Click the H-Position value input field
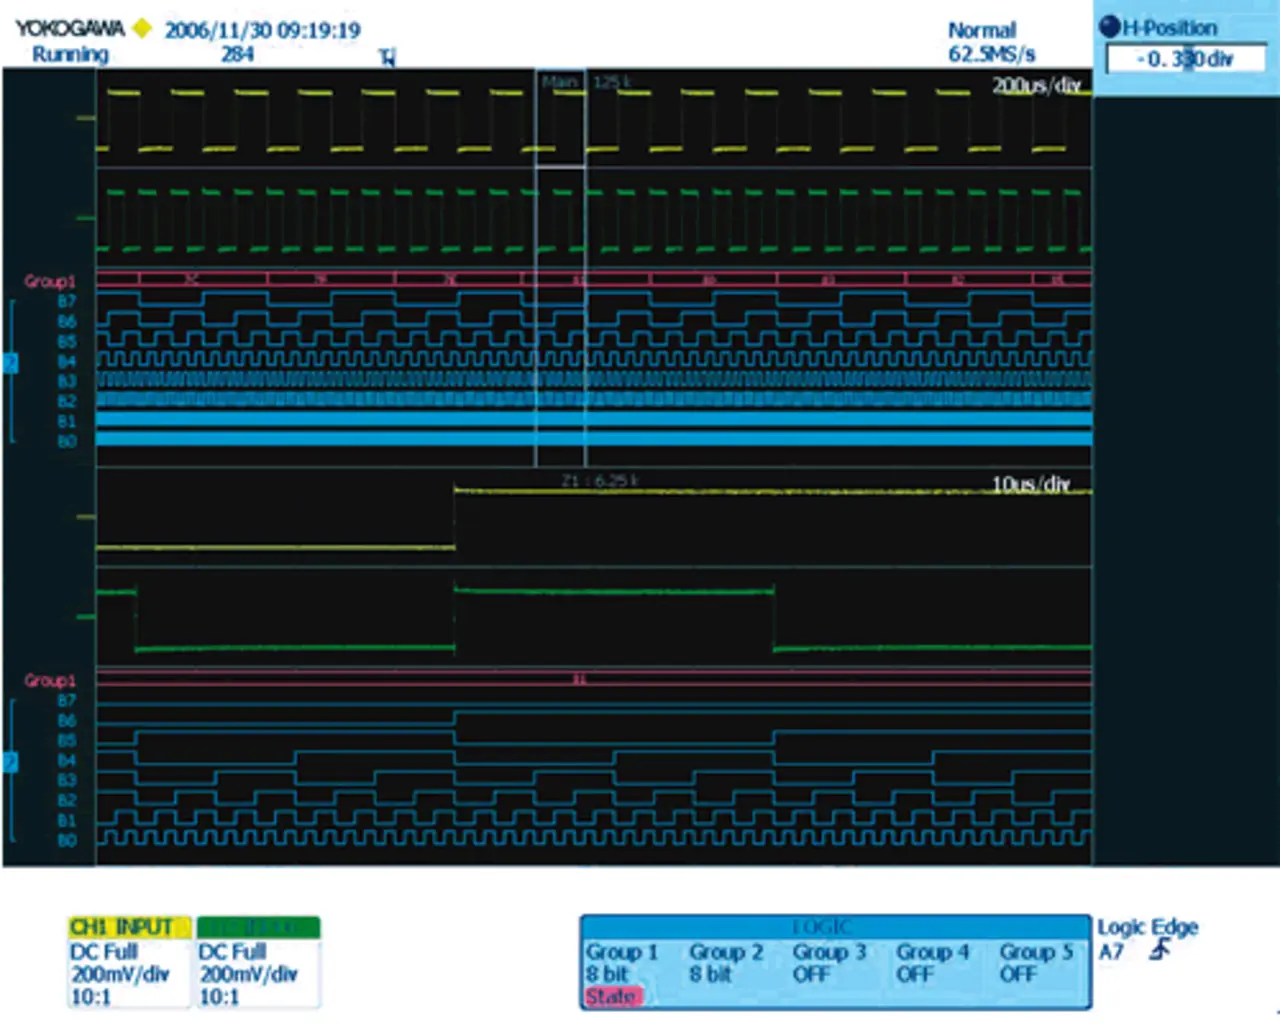This screenshot has height=1024, width=1280. coord(1185,59)
